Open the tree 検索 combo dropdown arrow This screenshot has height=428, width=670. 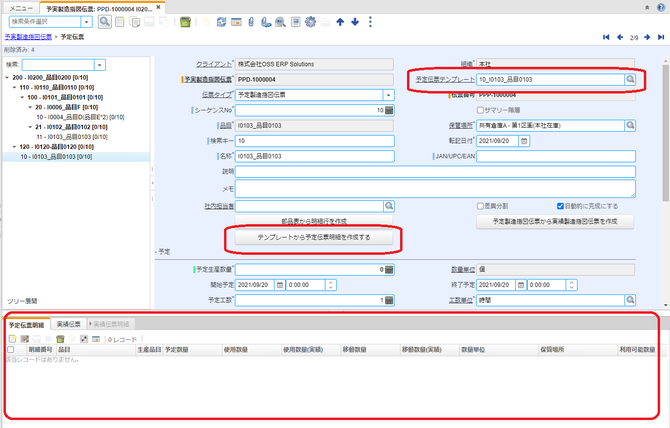click(x=100, y=65)
